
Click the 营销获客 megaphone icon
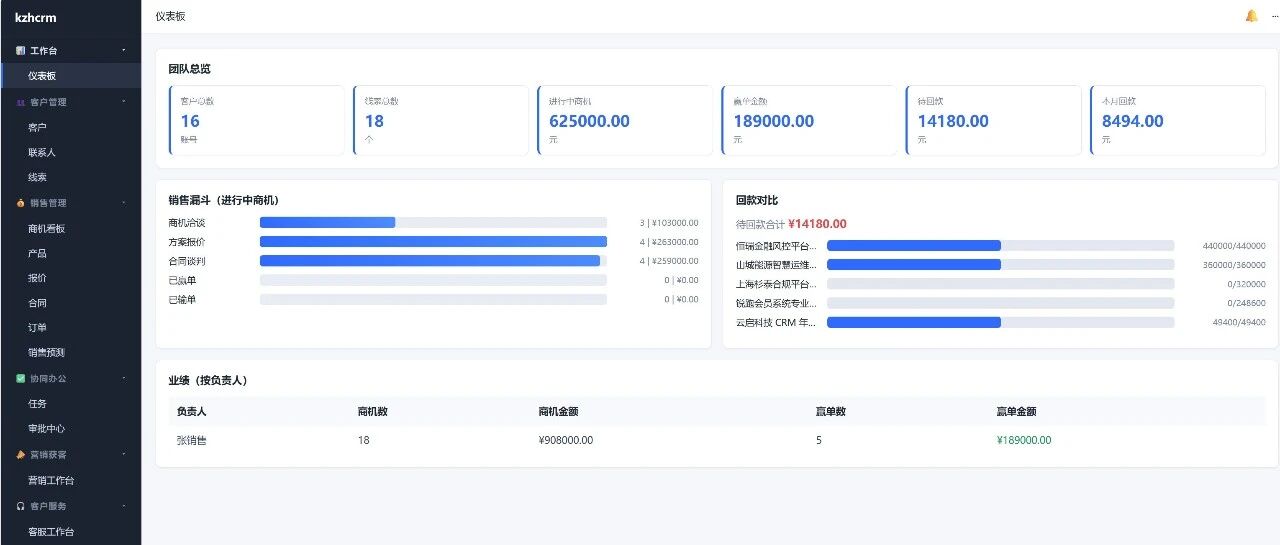(x=21, y=455)
